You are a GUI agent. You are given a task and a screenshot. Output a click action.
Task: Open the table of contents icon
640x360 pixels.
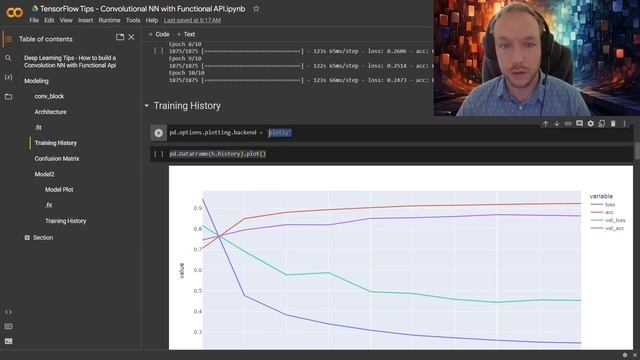(8, 39)
